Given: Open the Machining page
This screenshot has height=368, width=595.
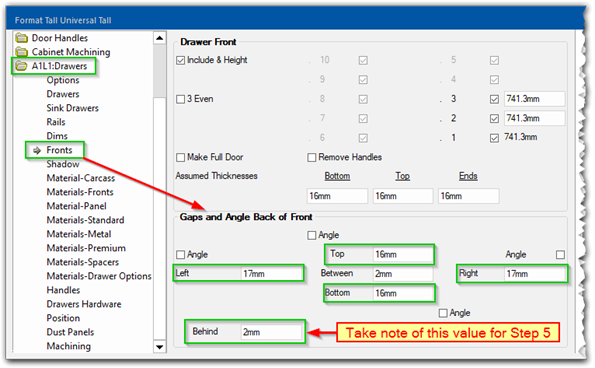Looking at the screenshot, I should click(69, 346).
